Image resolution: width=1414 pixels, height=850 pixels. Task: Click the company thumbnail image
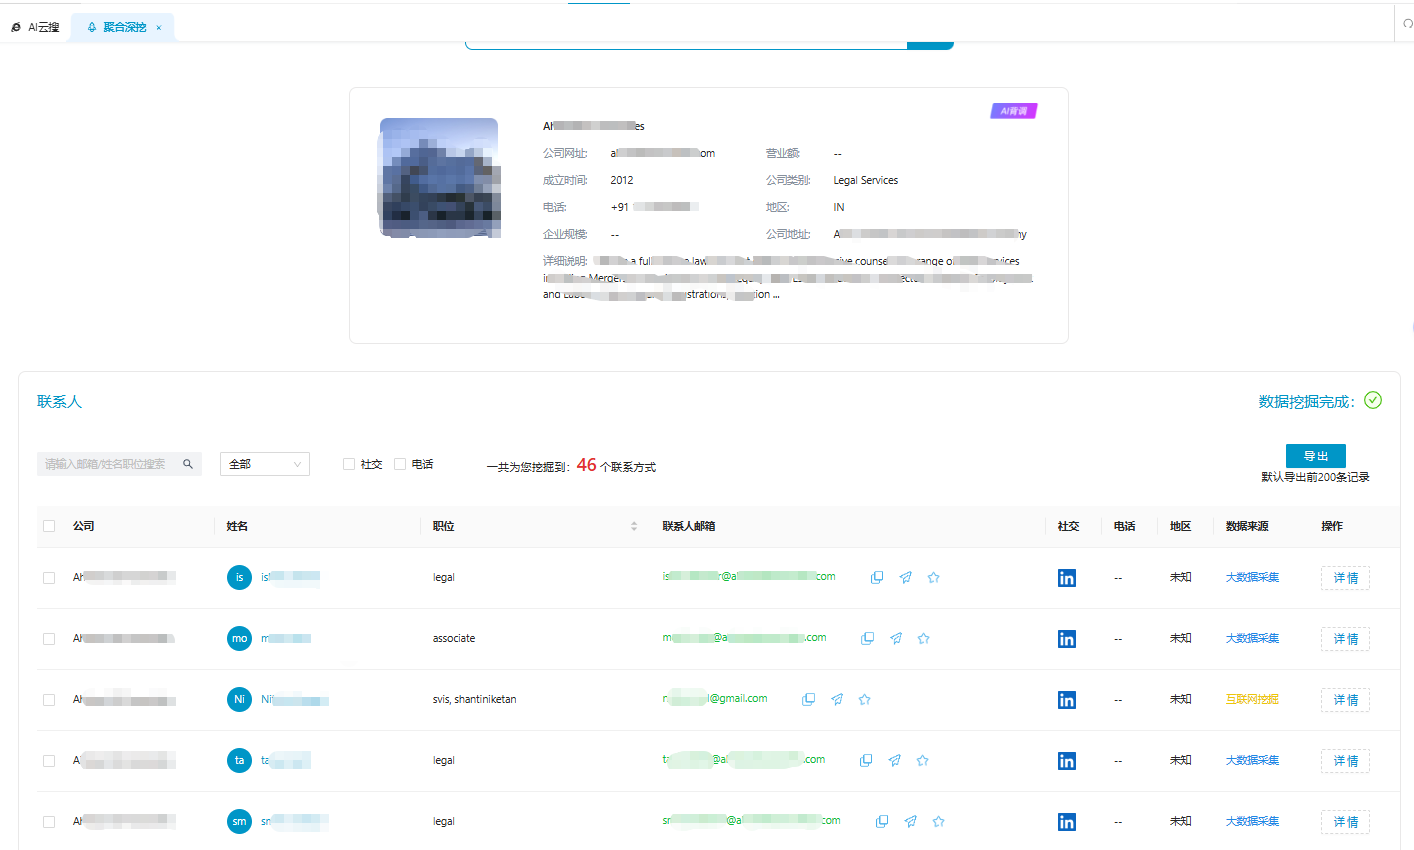(x=439, y=178)
